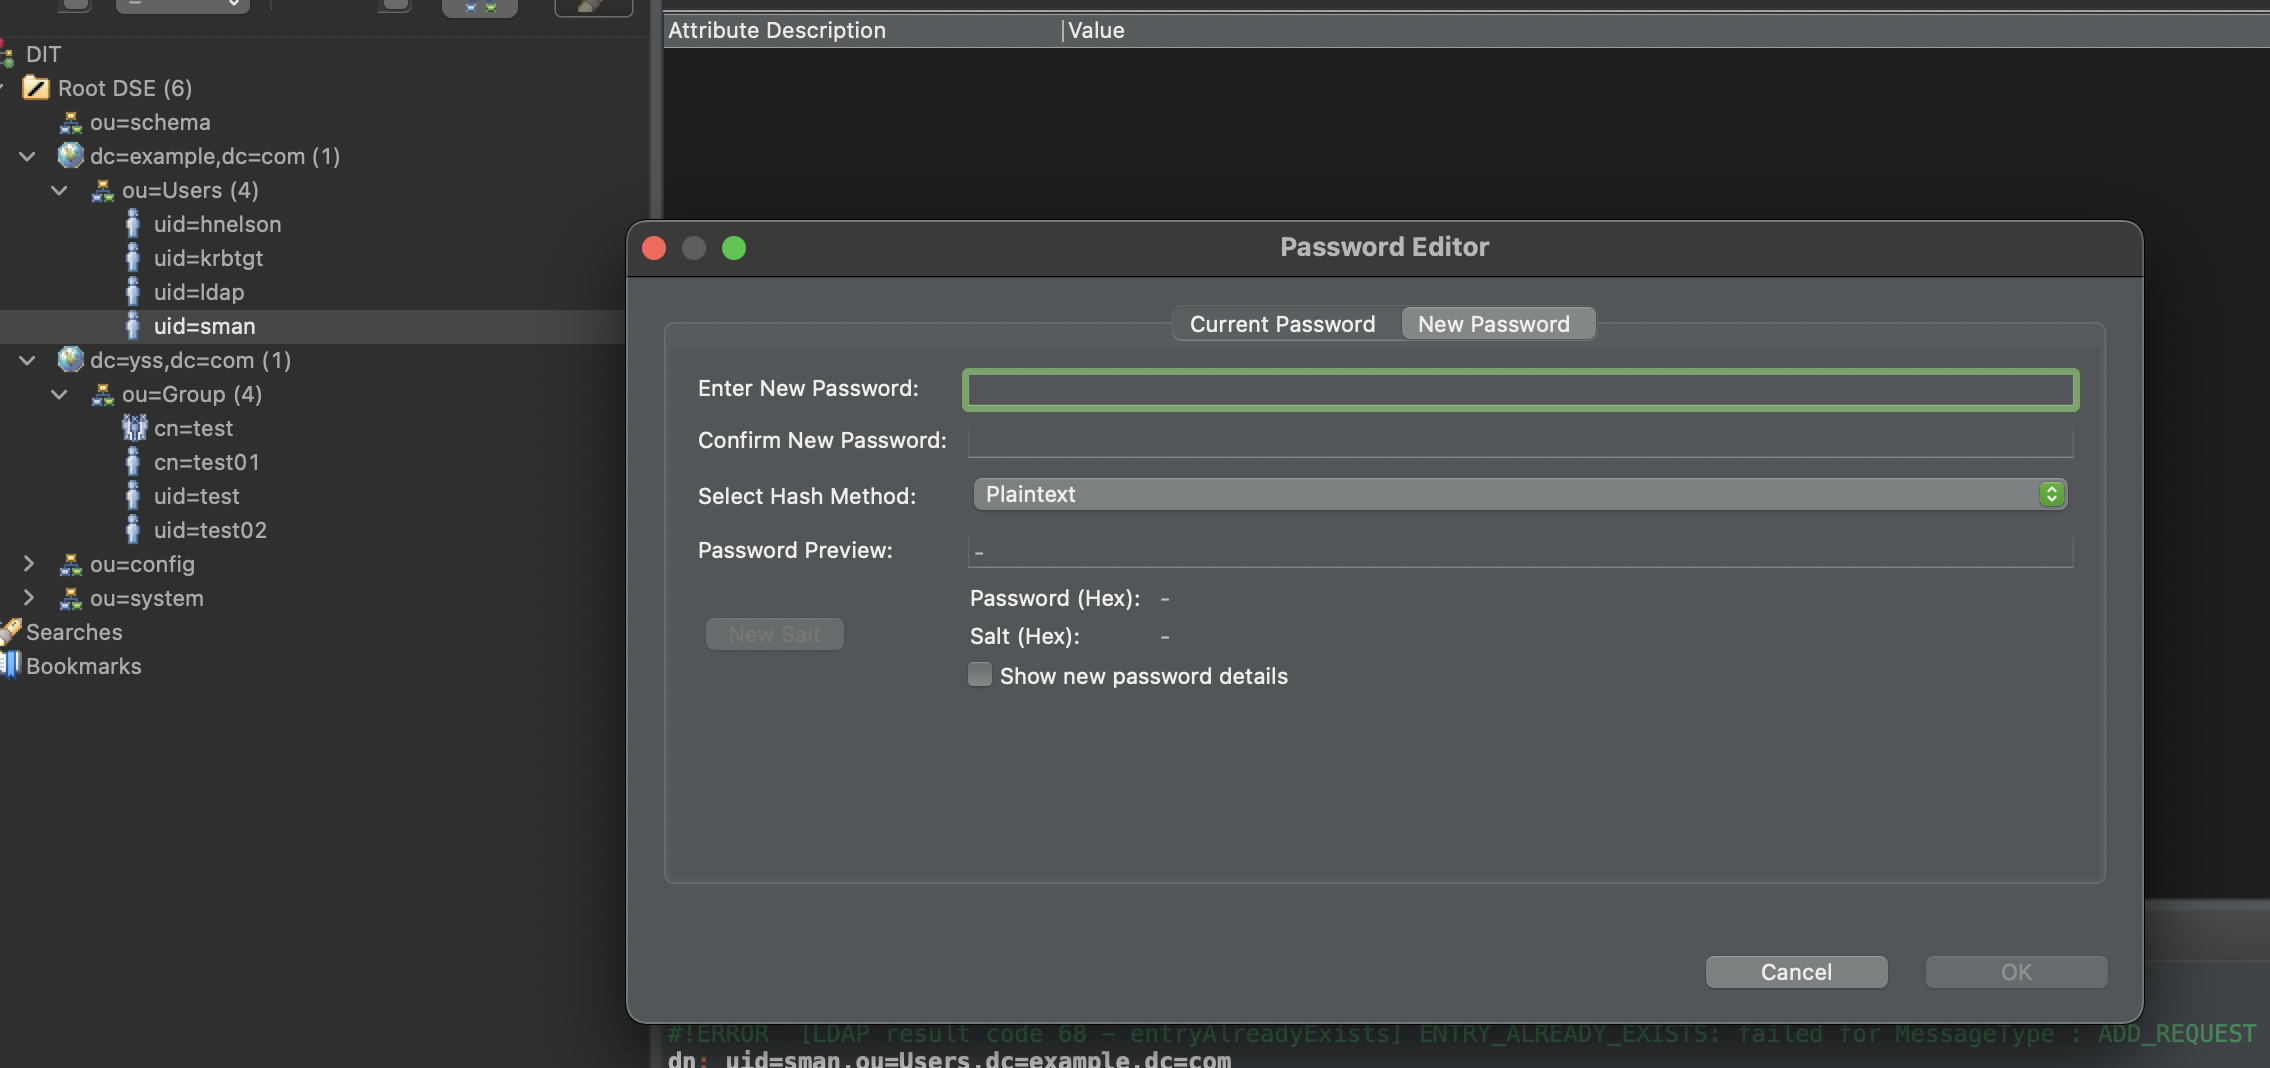Image resolution: width=2270 pixels, height=1068 pixels.
Task: Click the Root DSE folder icon
Action: (x=37, y=88)
